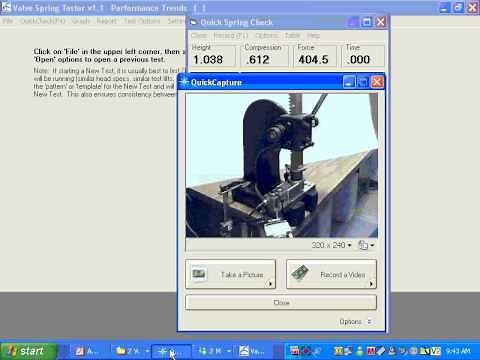Open Help menu in Quick Spring Check
Image resolution: width=480 pixels, height=360 pixels.
(x=313, y=35)
